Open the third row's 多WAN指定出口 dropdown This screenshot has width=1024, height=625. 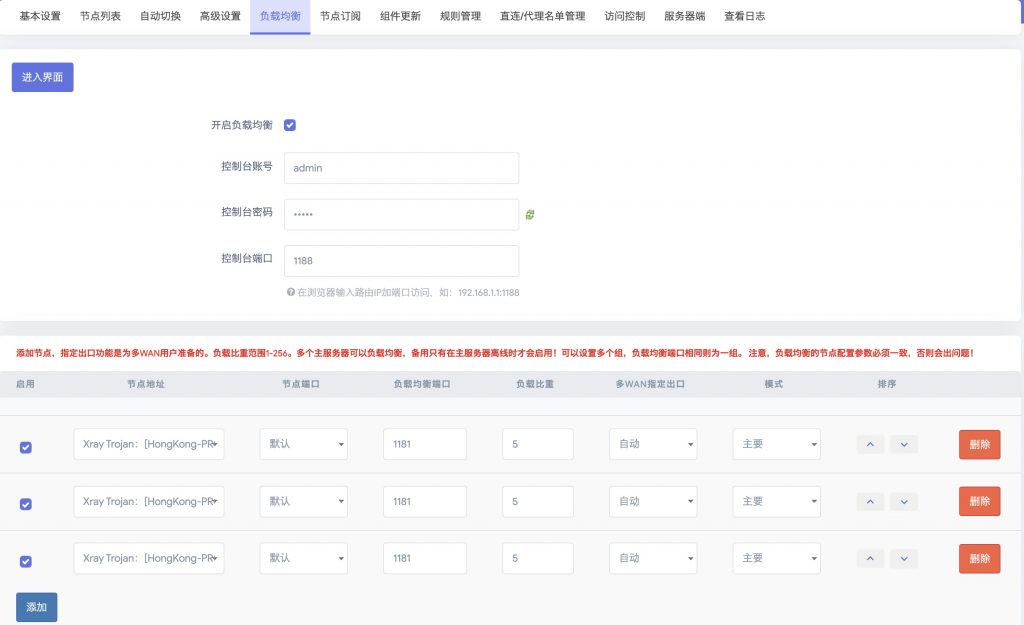coord(653,558)
